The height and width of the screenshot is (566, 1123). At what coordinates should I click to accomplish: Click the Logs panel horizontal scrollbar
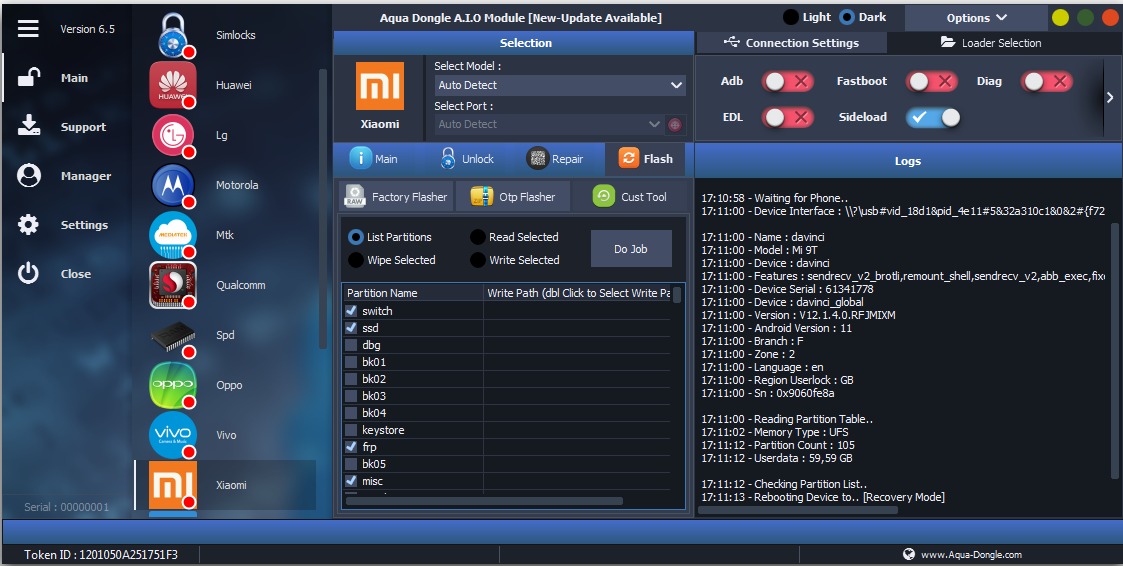tap(798, 510)
